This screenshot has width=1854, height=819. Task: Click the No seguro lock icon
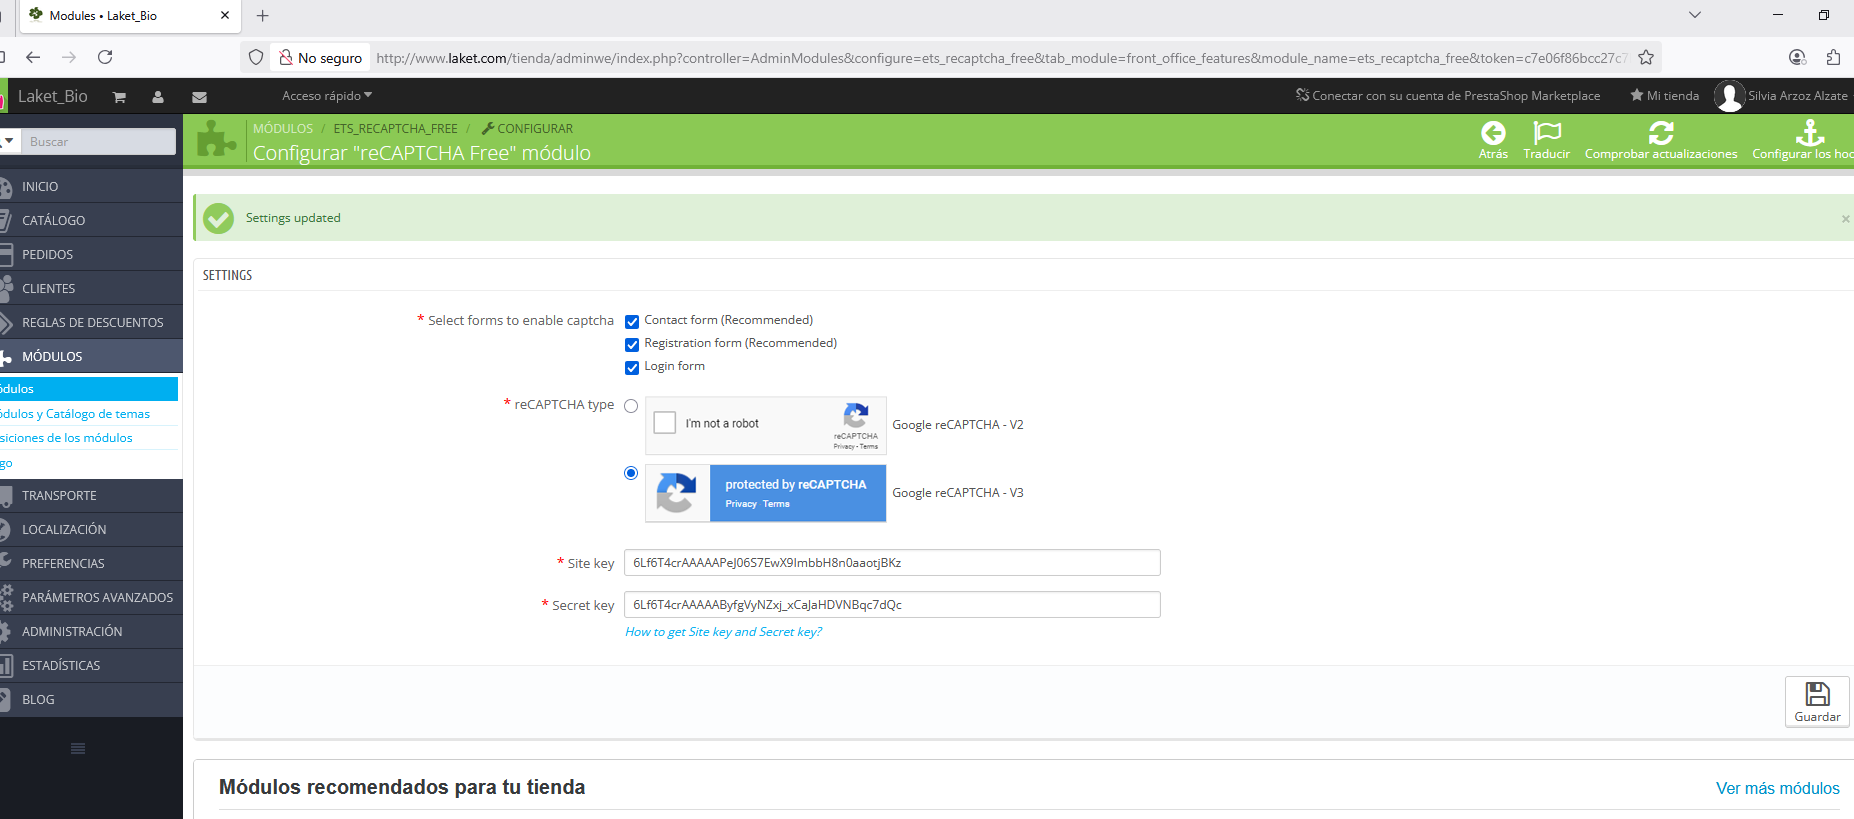tap(286, 58)
